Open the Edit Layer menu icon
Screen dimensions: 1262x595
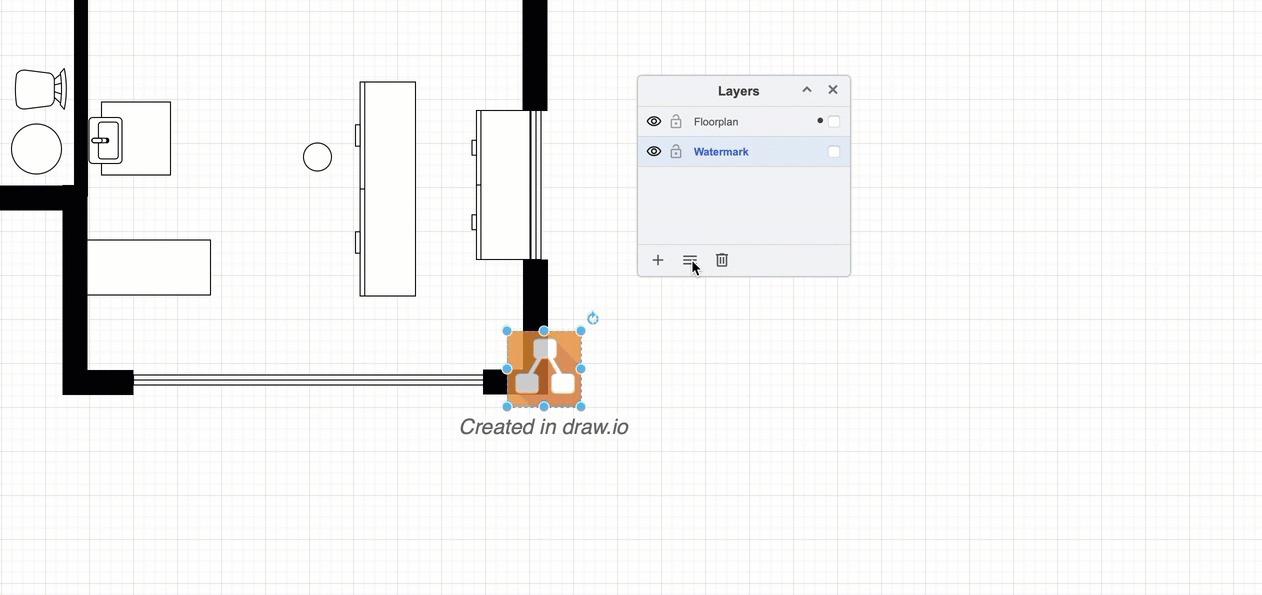689,260
